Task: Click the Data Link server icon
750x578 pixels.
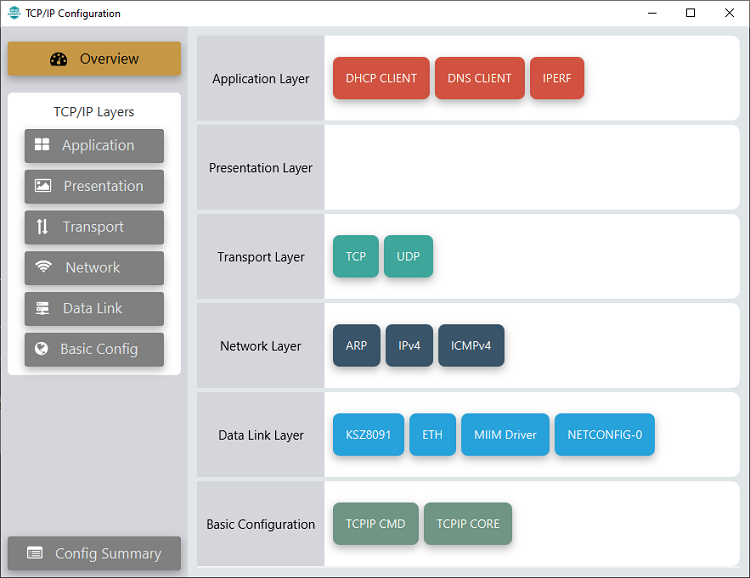Action: [42, 308]
